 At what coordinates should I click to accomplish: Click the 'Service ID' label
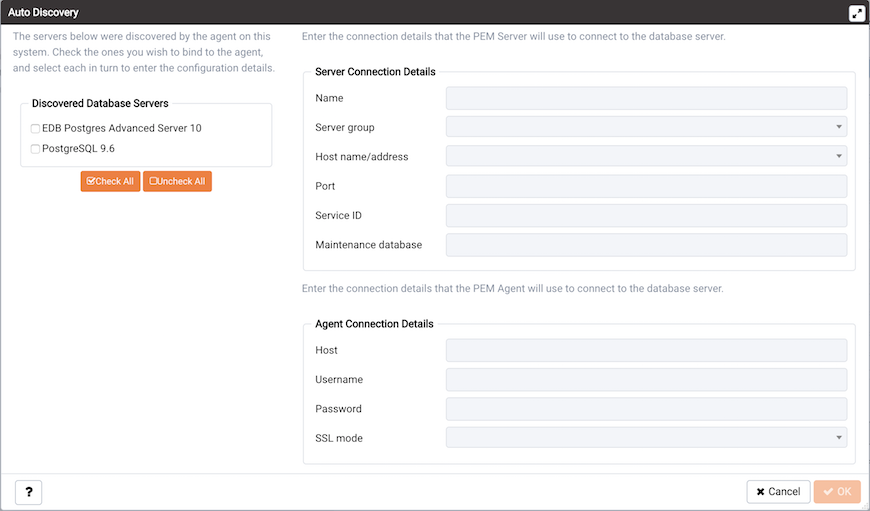338,215
